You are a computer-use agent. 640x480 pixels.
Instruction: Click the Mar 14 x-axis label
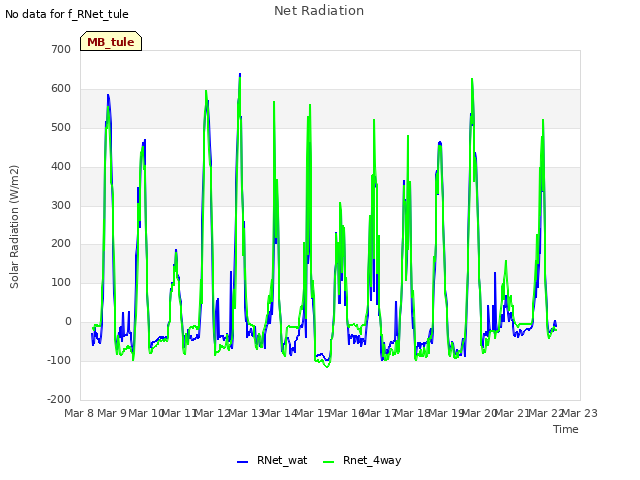point(279,413)
